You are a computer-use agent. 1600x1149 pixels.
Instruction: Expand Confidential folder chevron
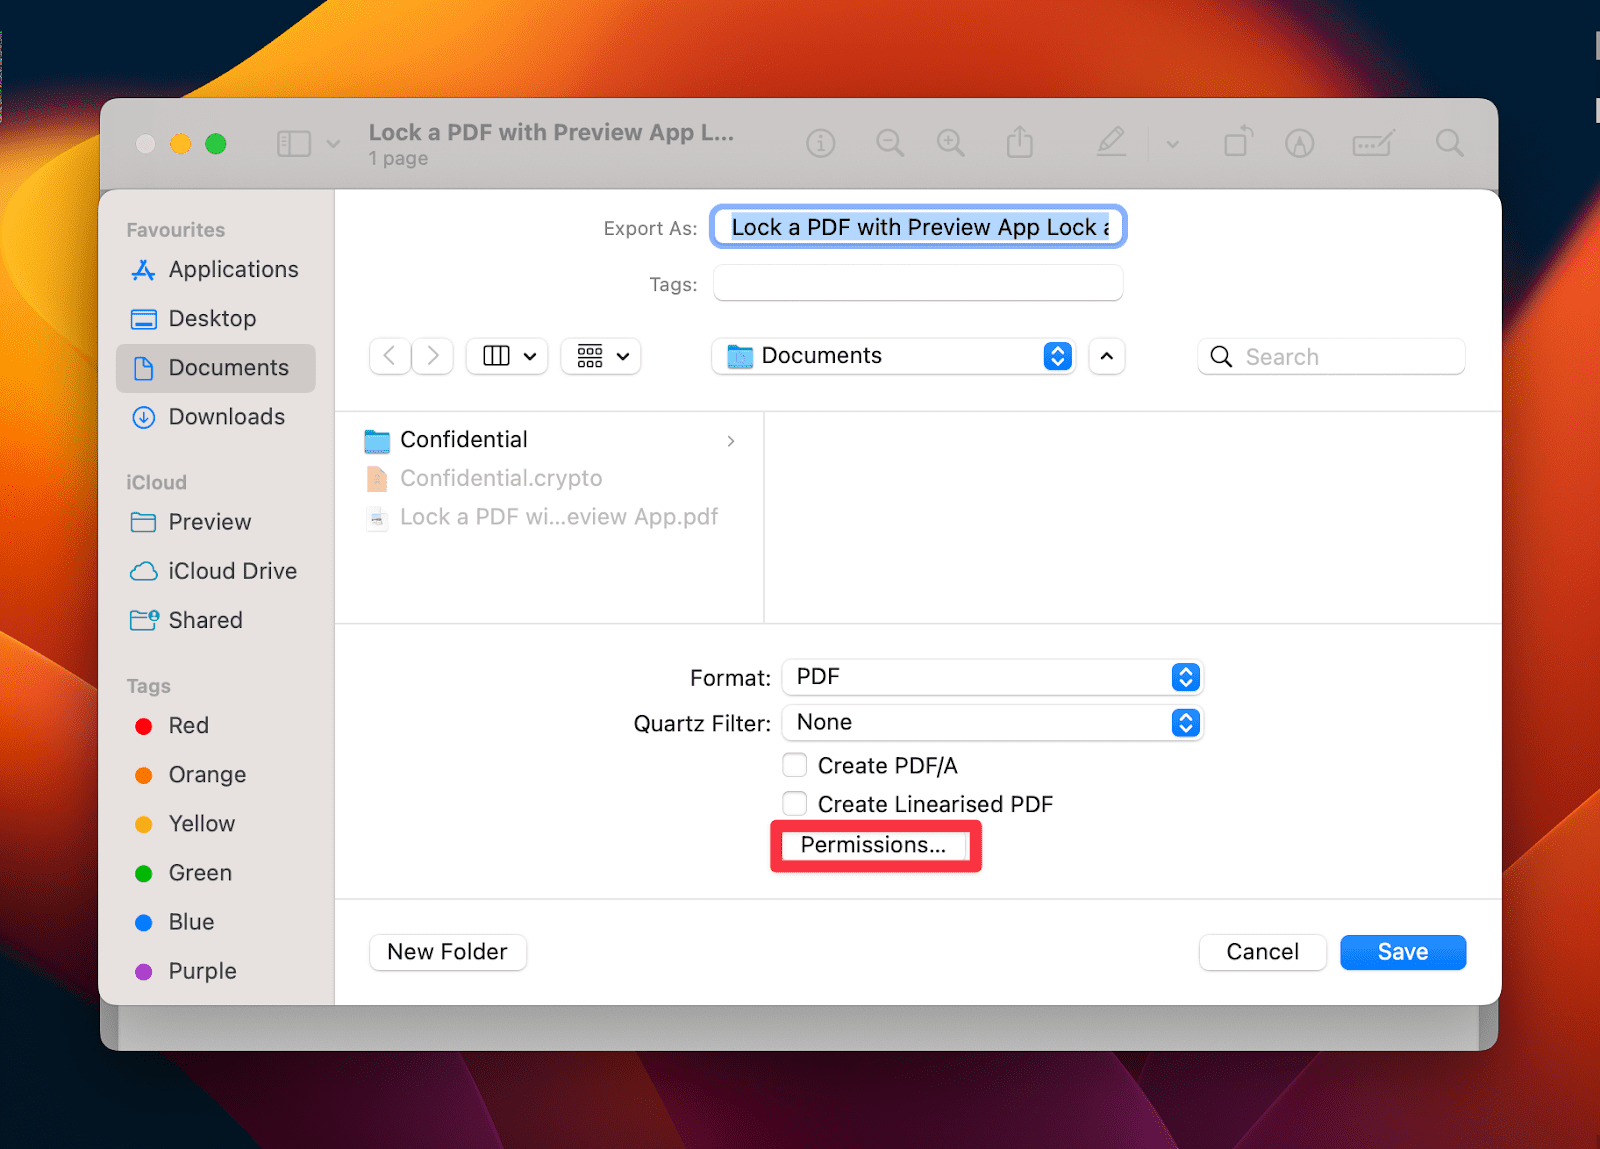731,441
